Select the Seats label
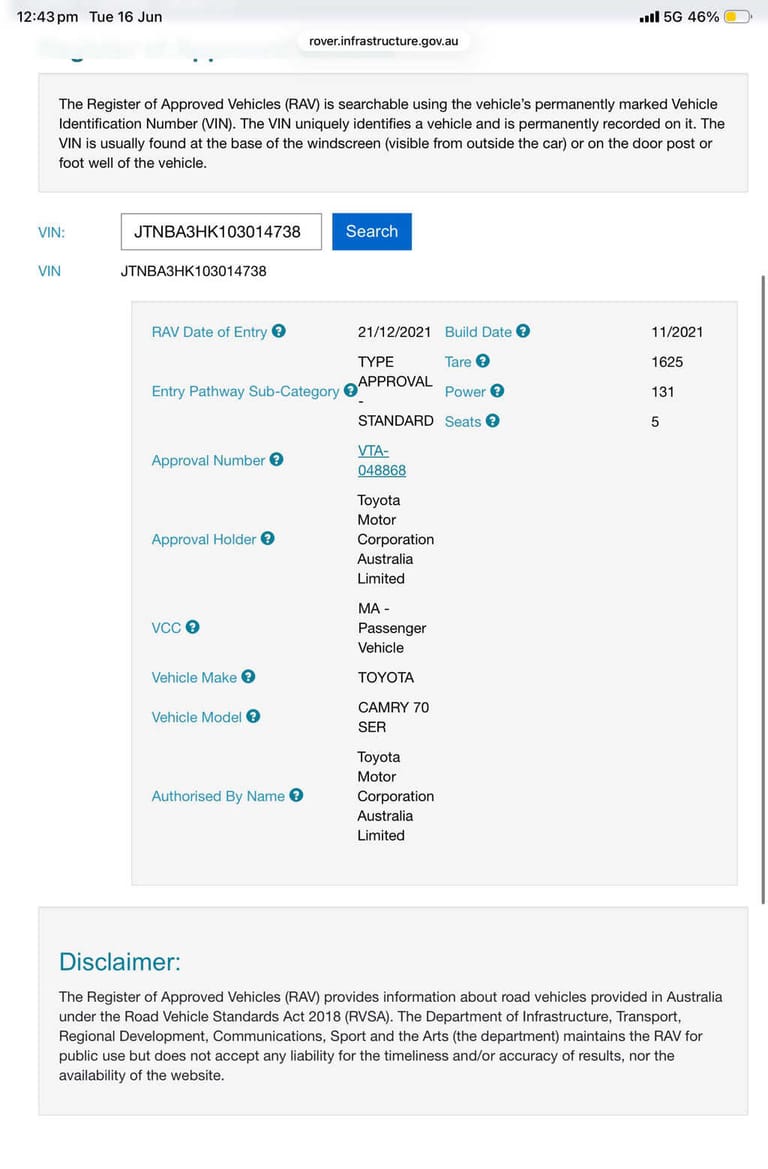The height and width of the screenshot is (1169, 768). (x=463, y=421)
